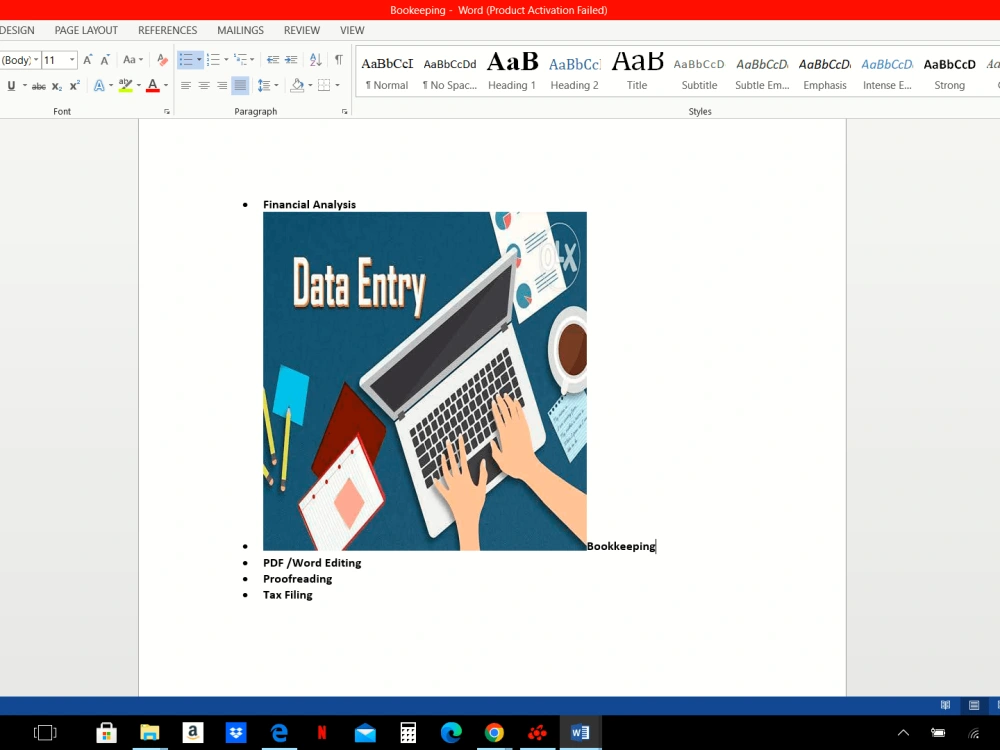The height and width of the screenshot is (750, 1000).
Task: Select the Data Entry image in document
Action: 425,381
